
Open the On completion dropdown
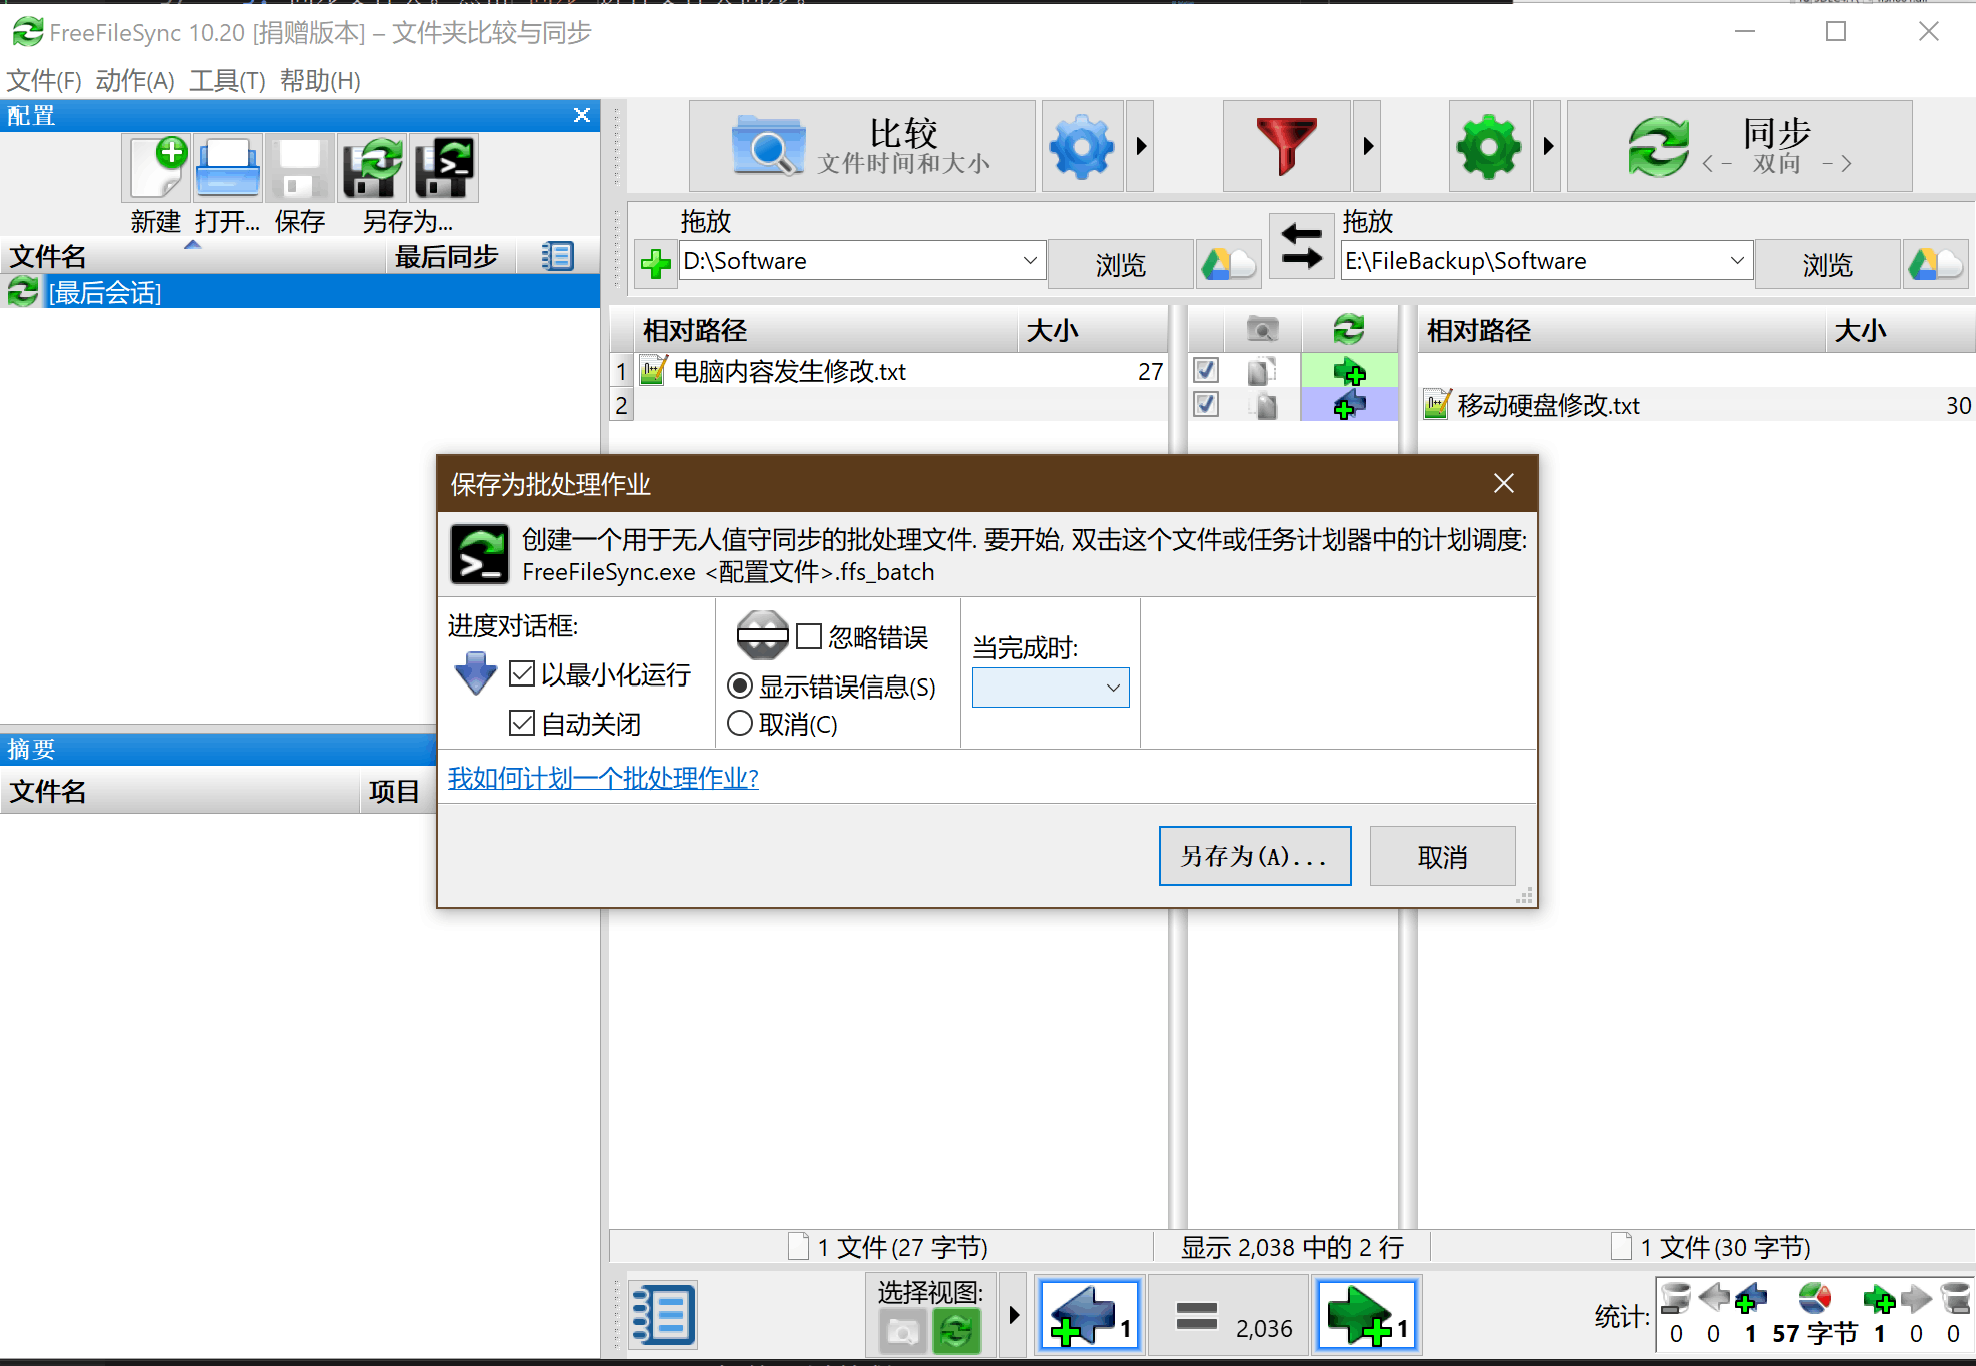pyautogui.click(x=1050, y=688)
